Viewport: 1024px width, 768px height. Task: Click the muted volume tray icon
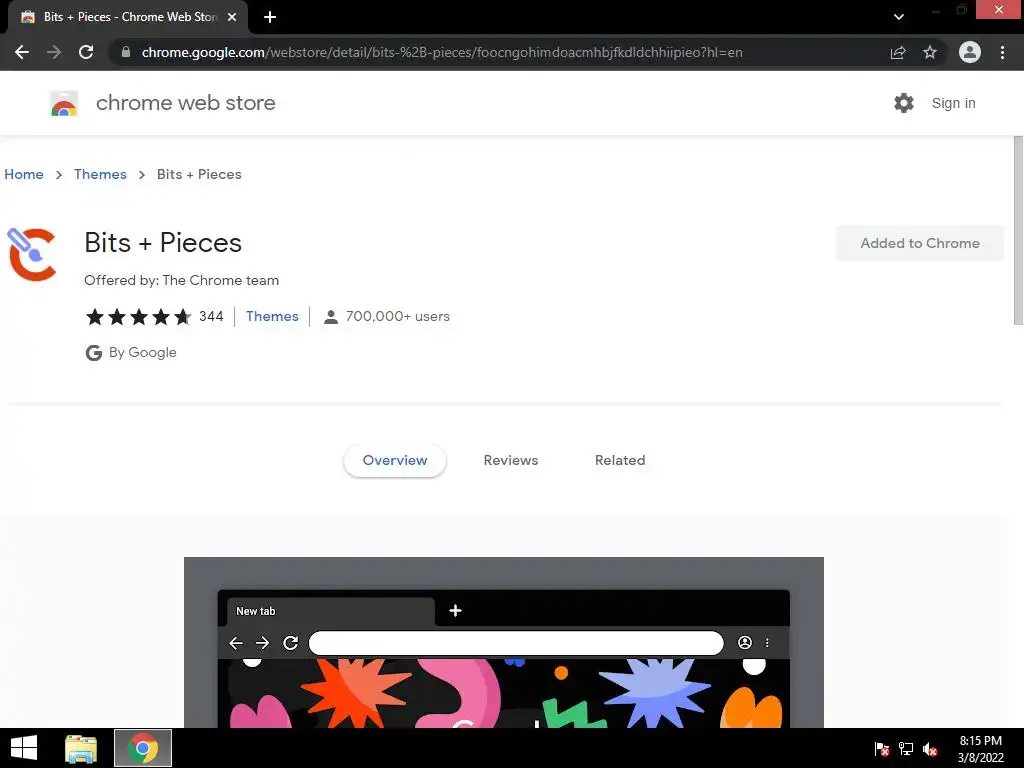click(x=930, y=749)
